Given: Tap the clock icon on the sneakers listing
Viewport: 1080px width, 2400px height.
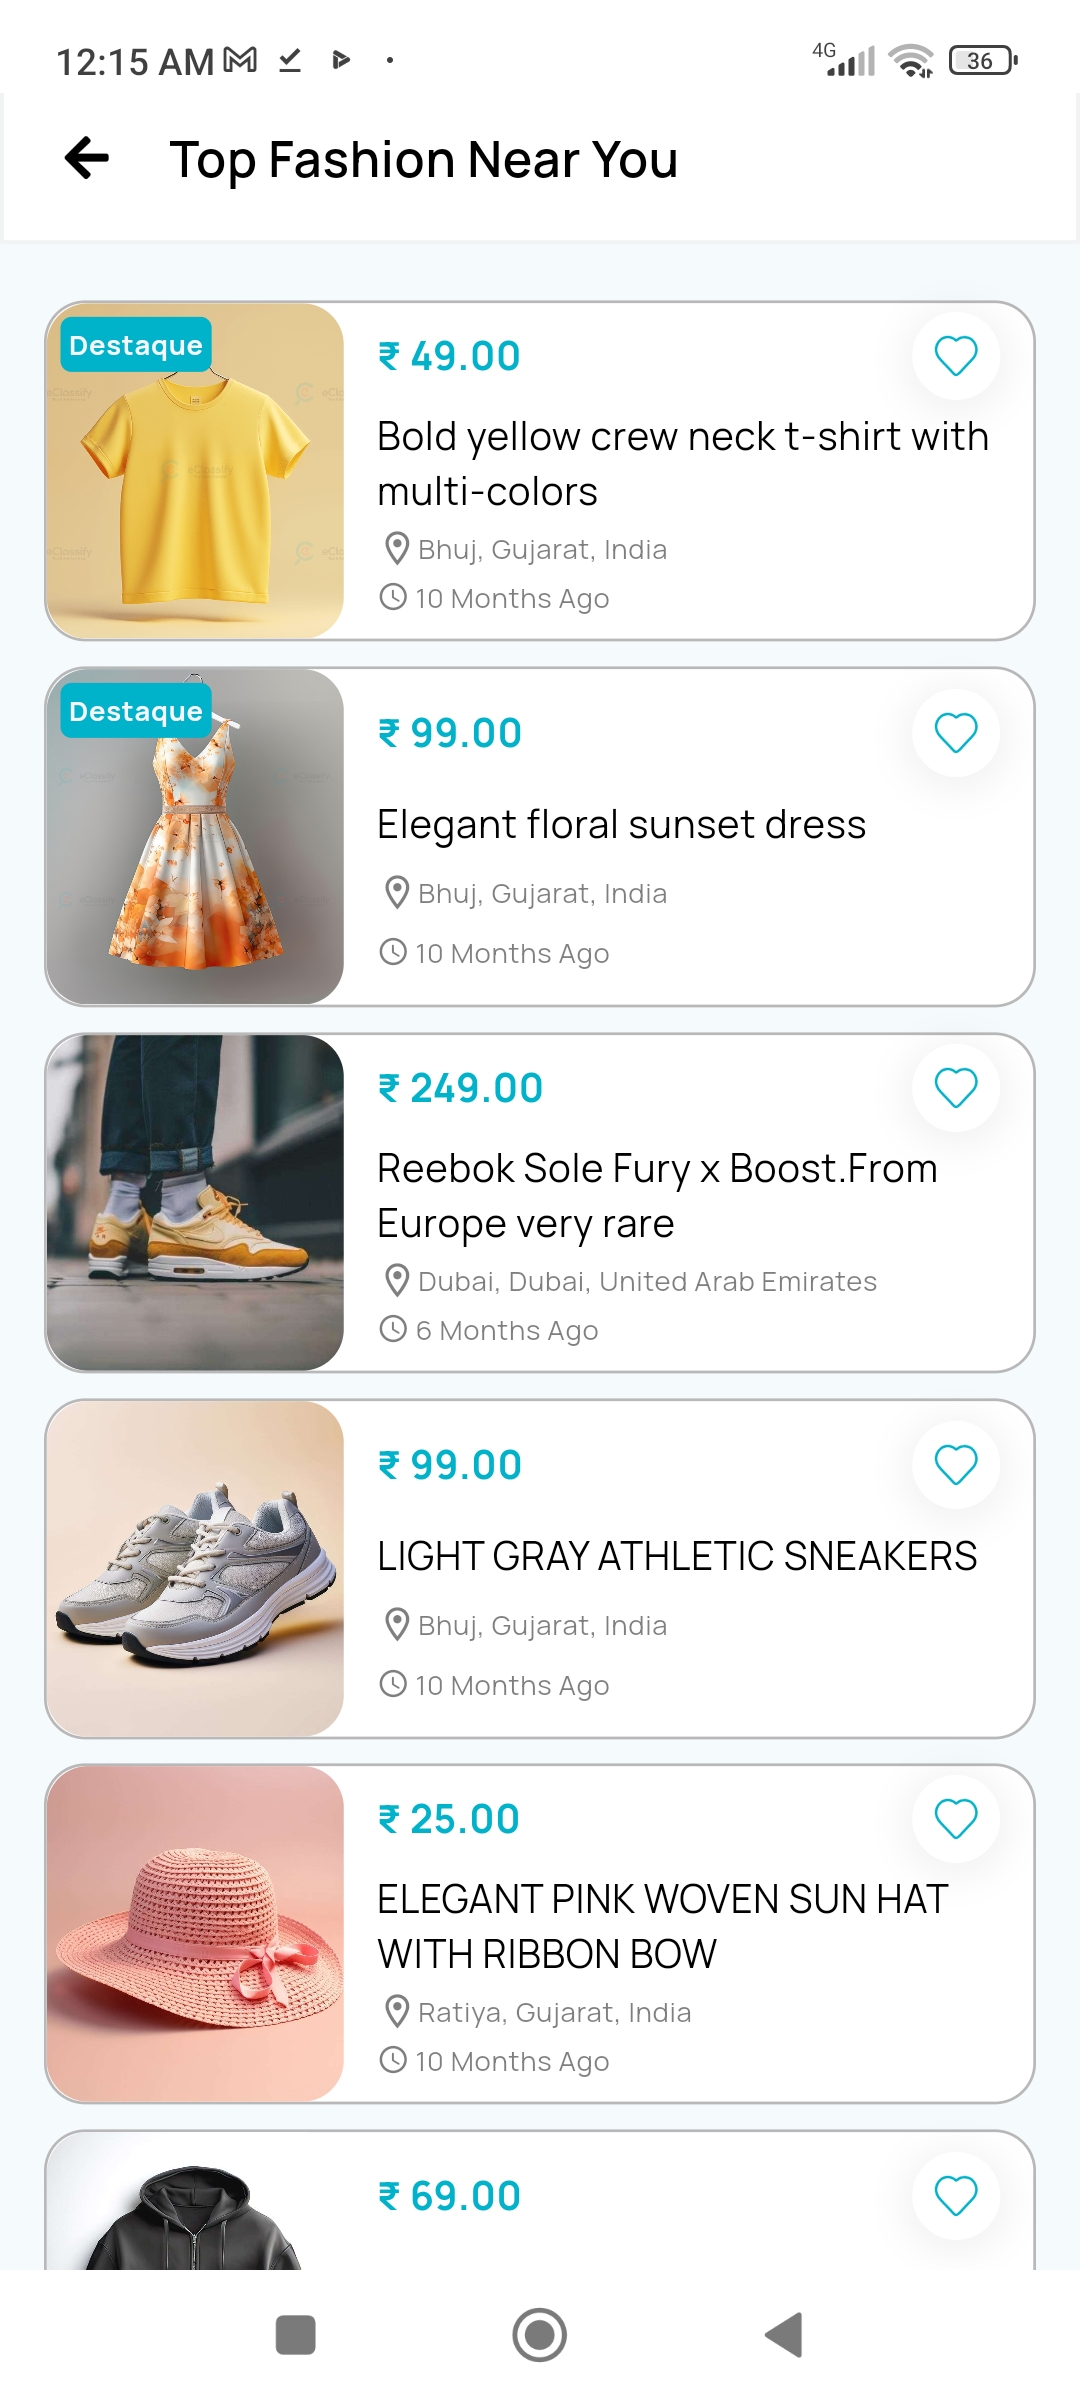Looking at the screenshot, I should pos(393,1685).
